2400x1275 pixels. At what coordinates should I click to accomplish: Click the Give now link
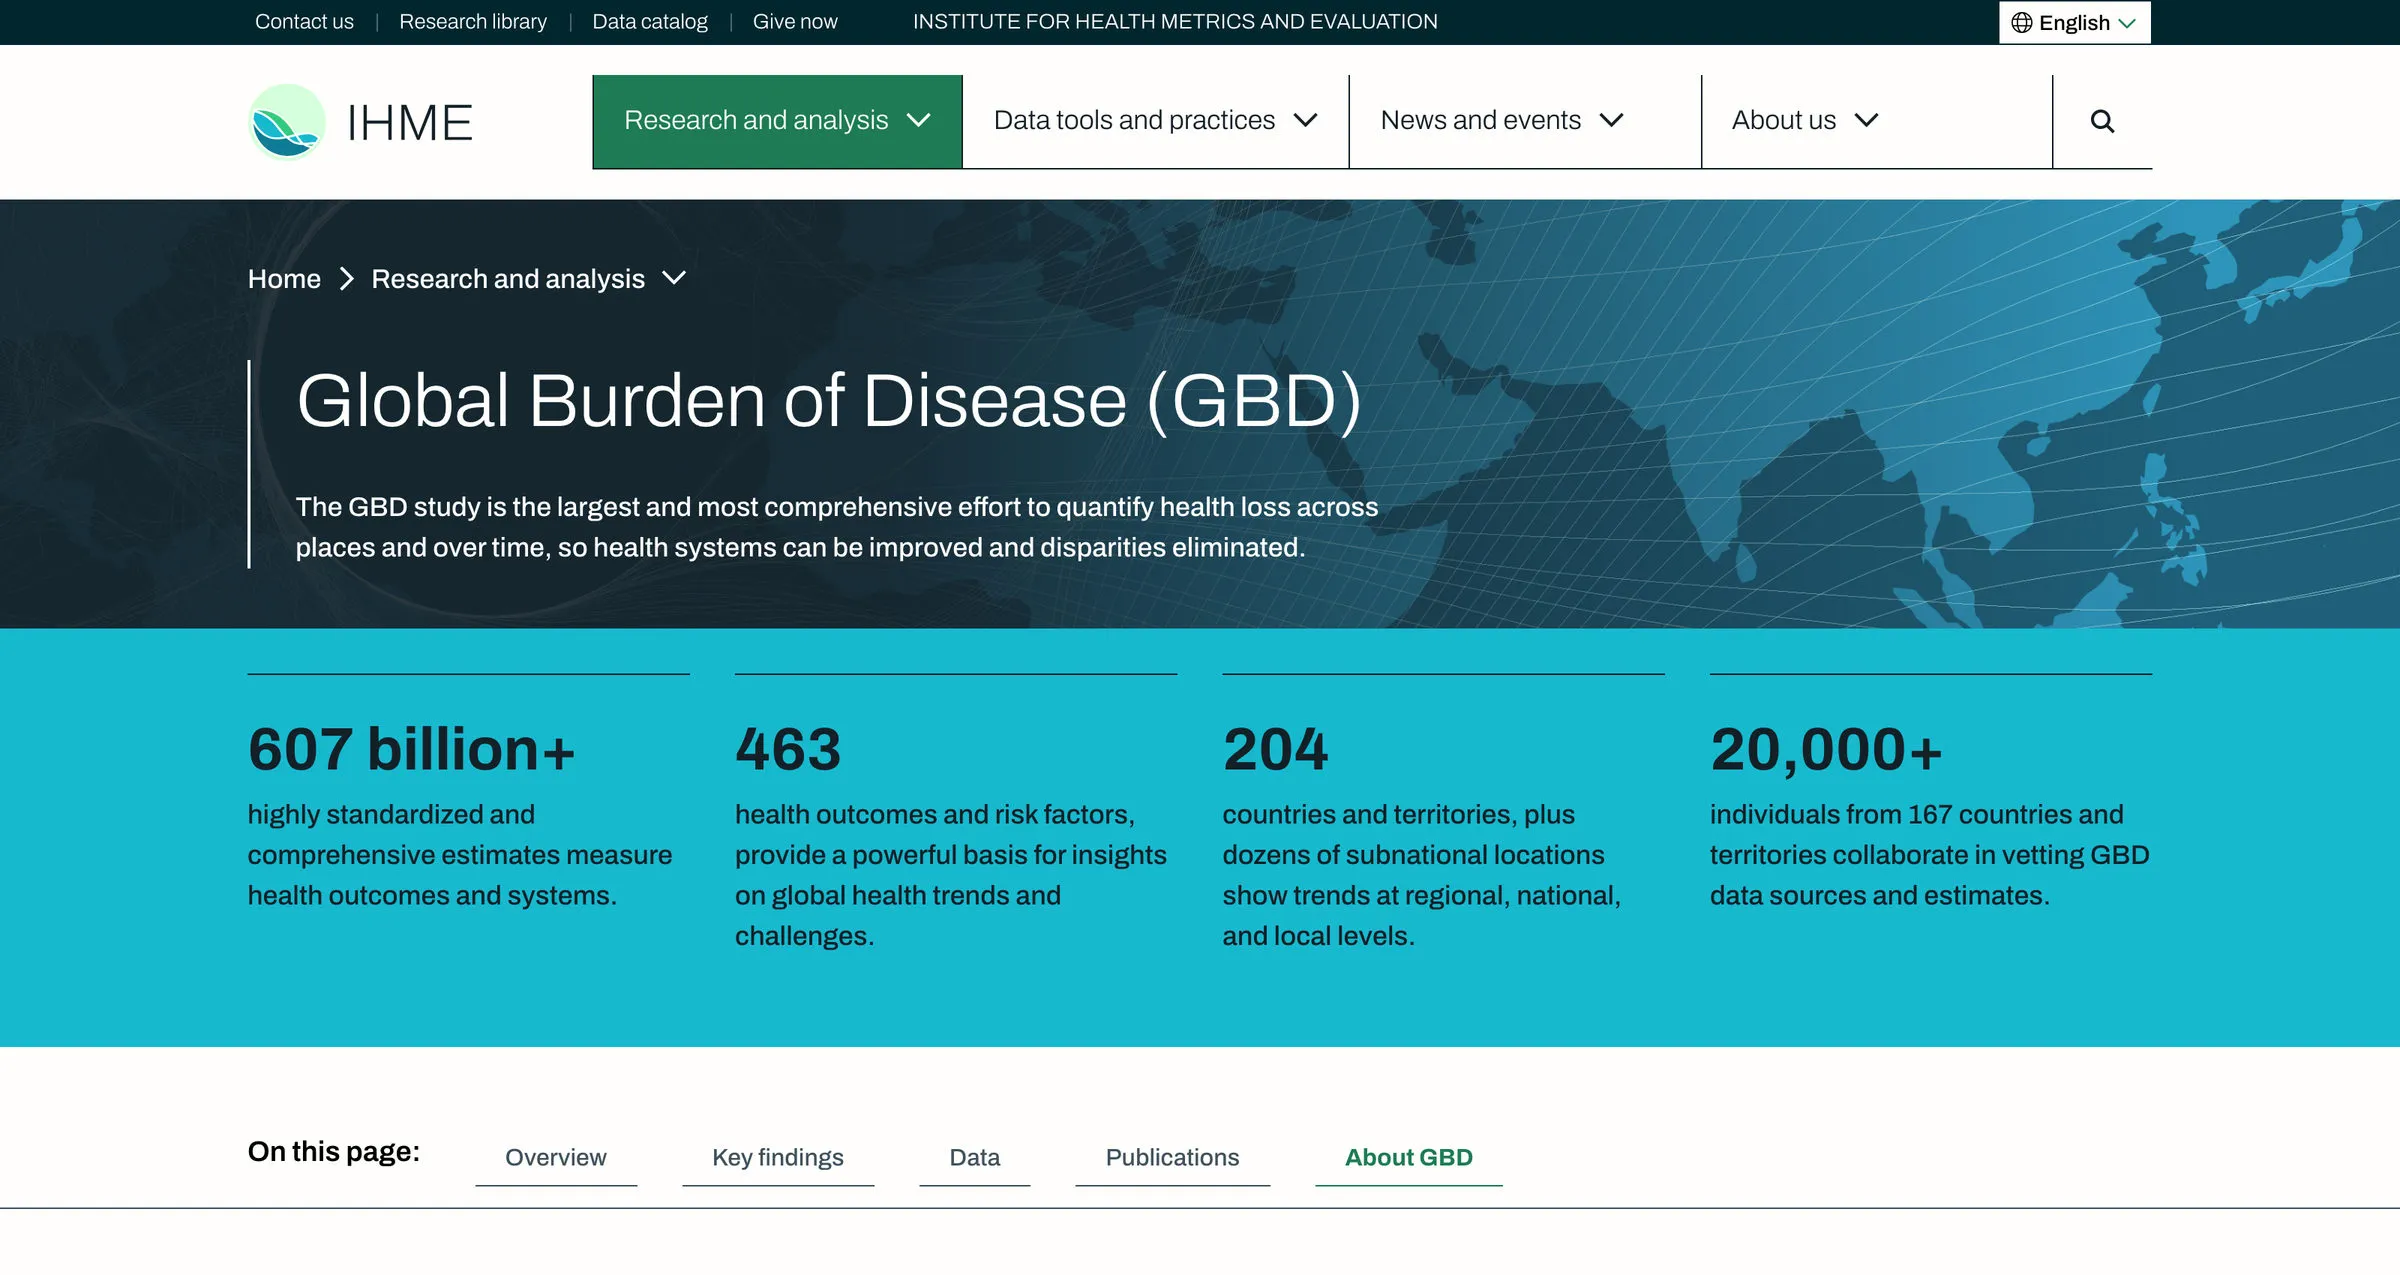tap(795, 21)
